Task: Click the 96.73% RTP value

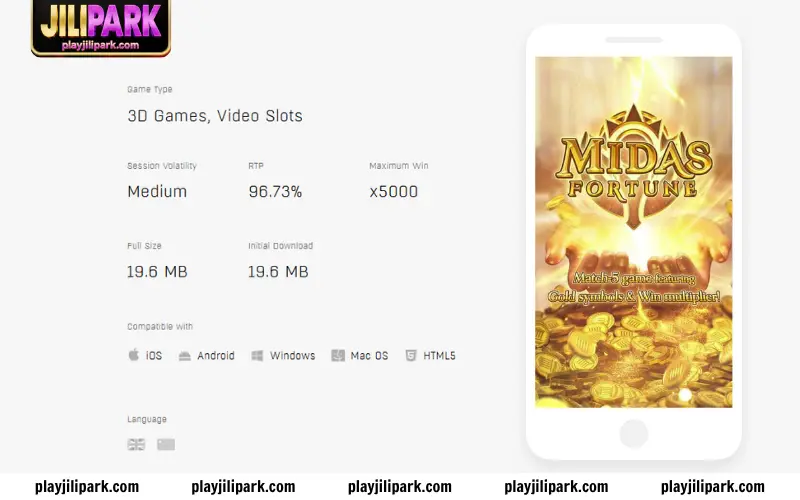Action: click(275, 192)
